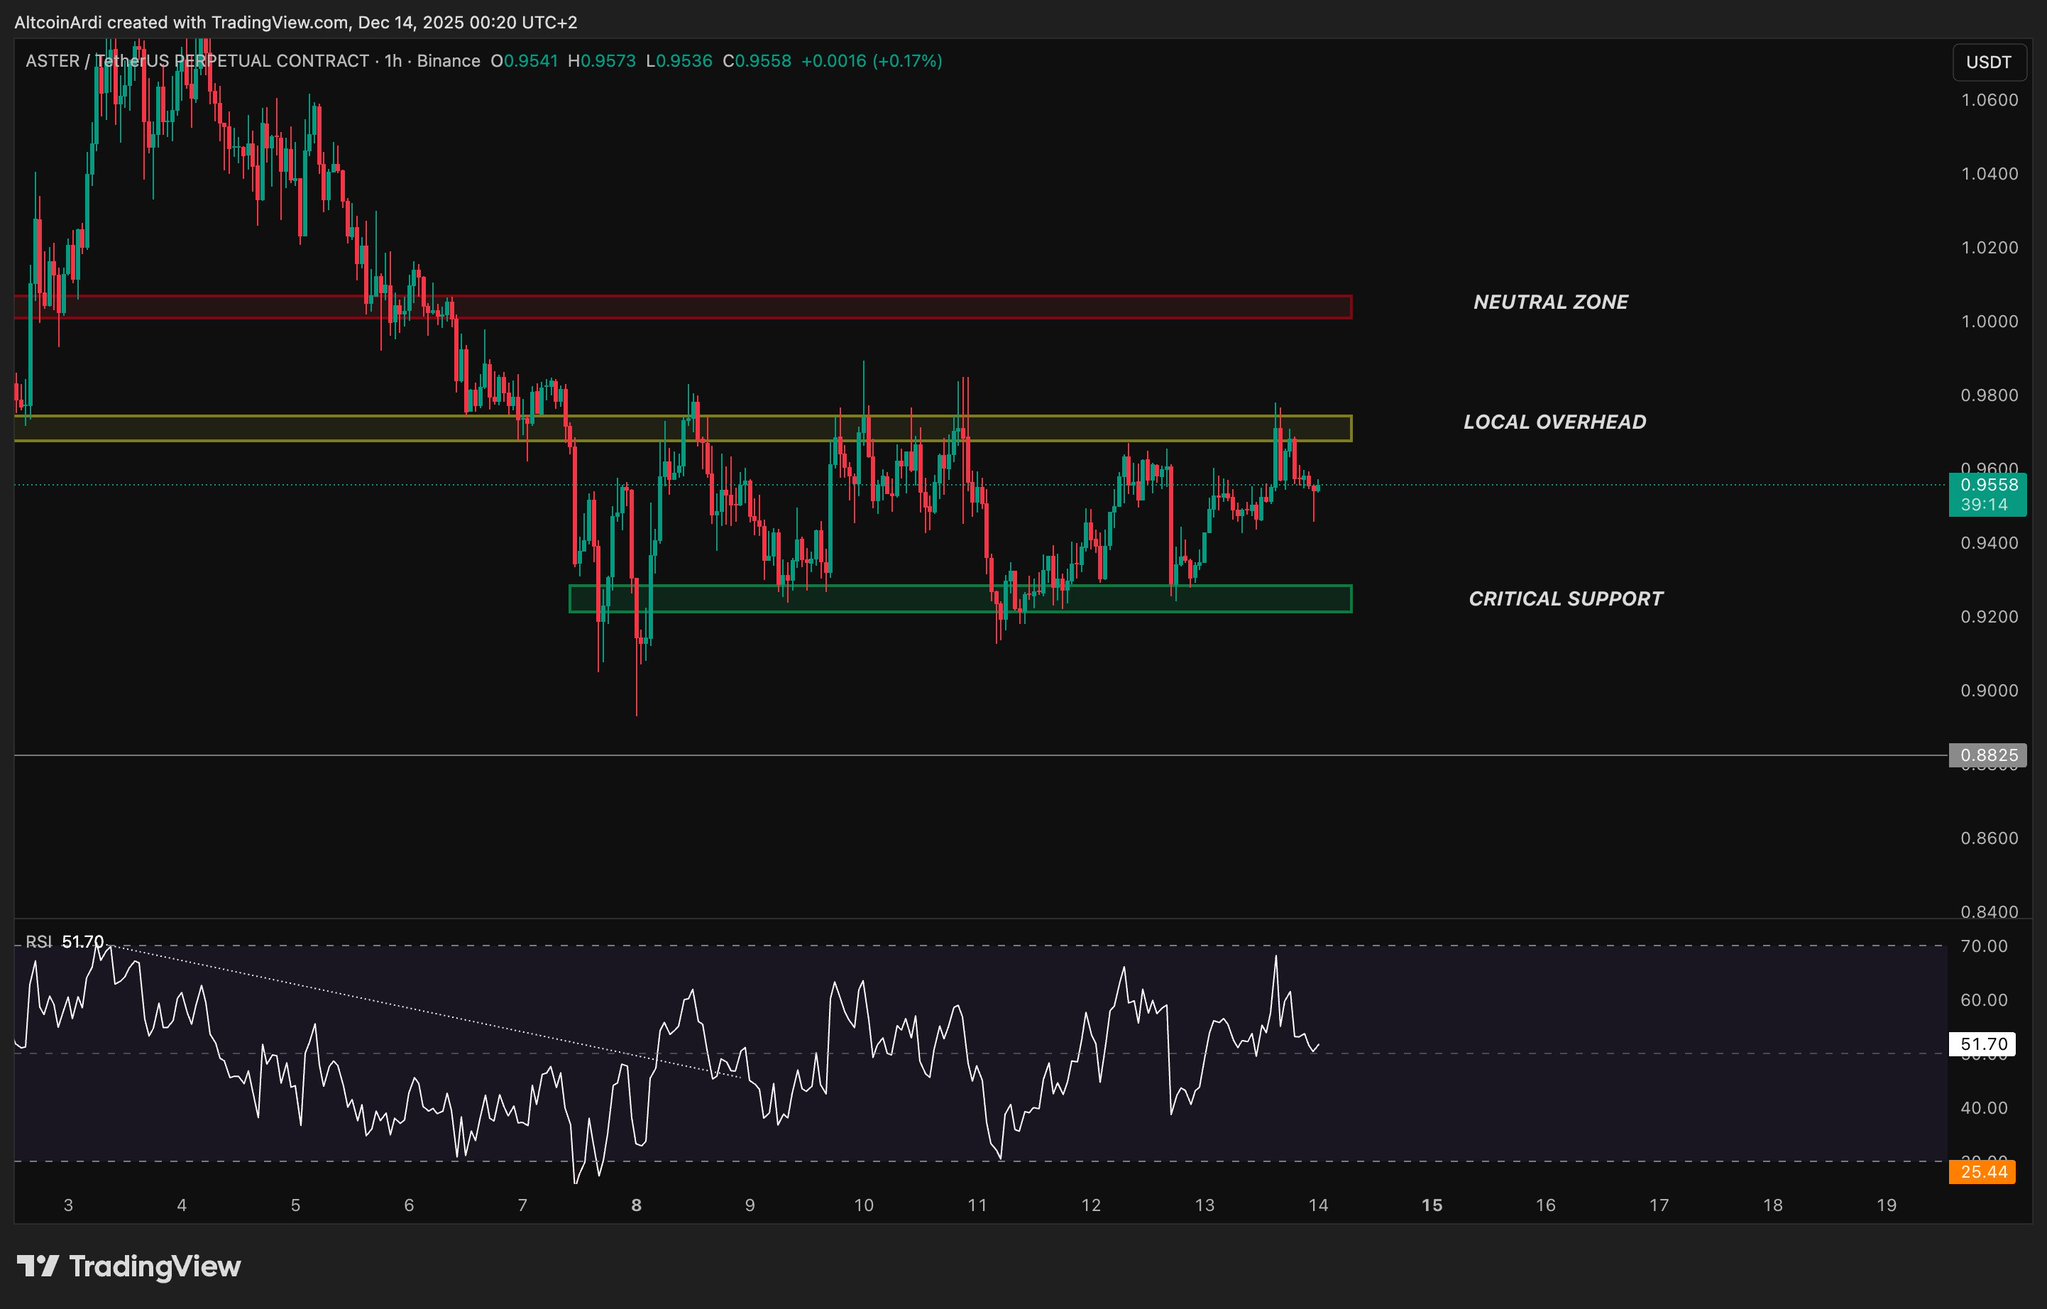Click the white RSI value tag 51.70

[1982, 1045]
